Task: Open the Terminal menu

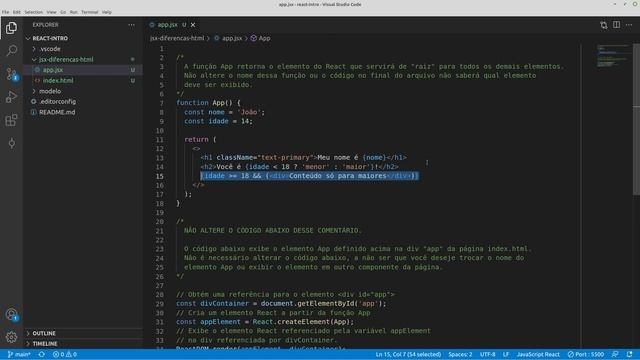Action: (x=90, y=12)
